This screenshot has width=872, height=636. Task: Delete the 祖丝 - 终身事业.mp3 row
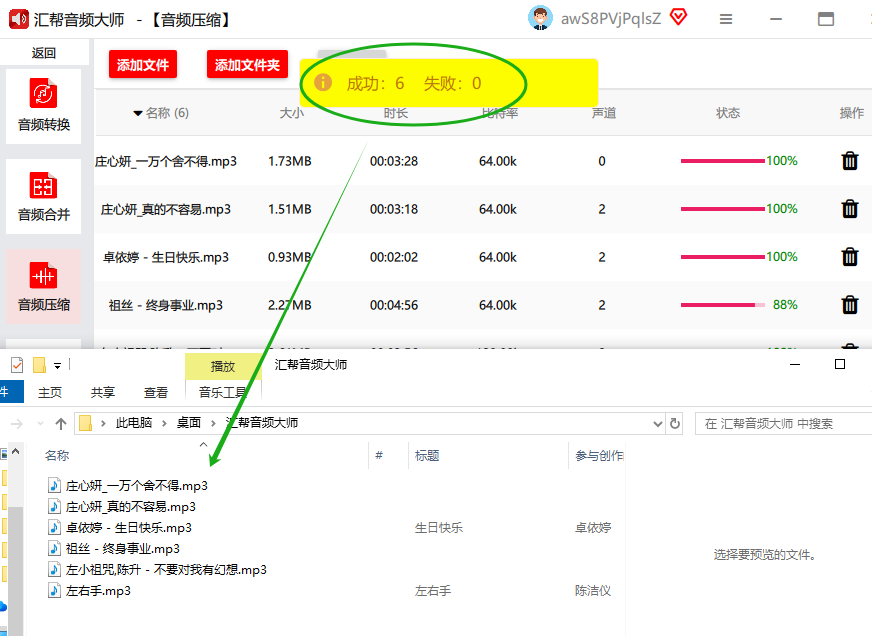(x=849, y=305)
